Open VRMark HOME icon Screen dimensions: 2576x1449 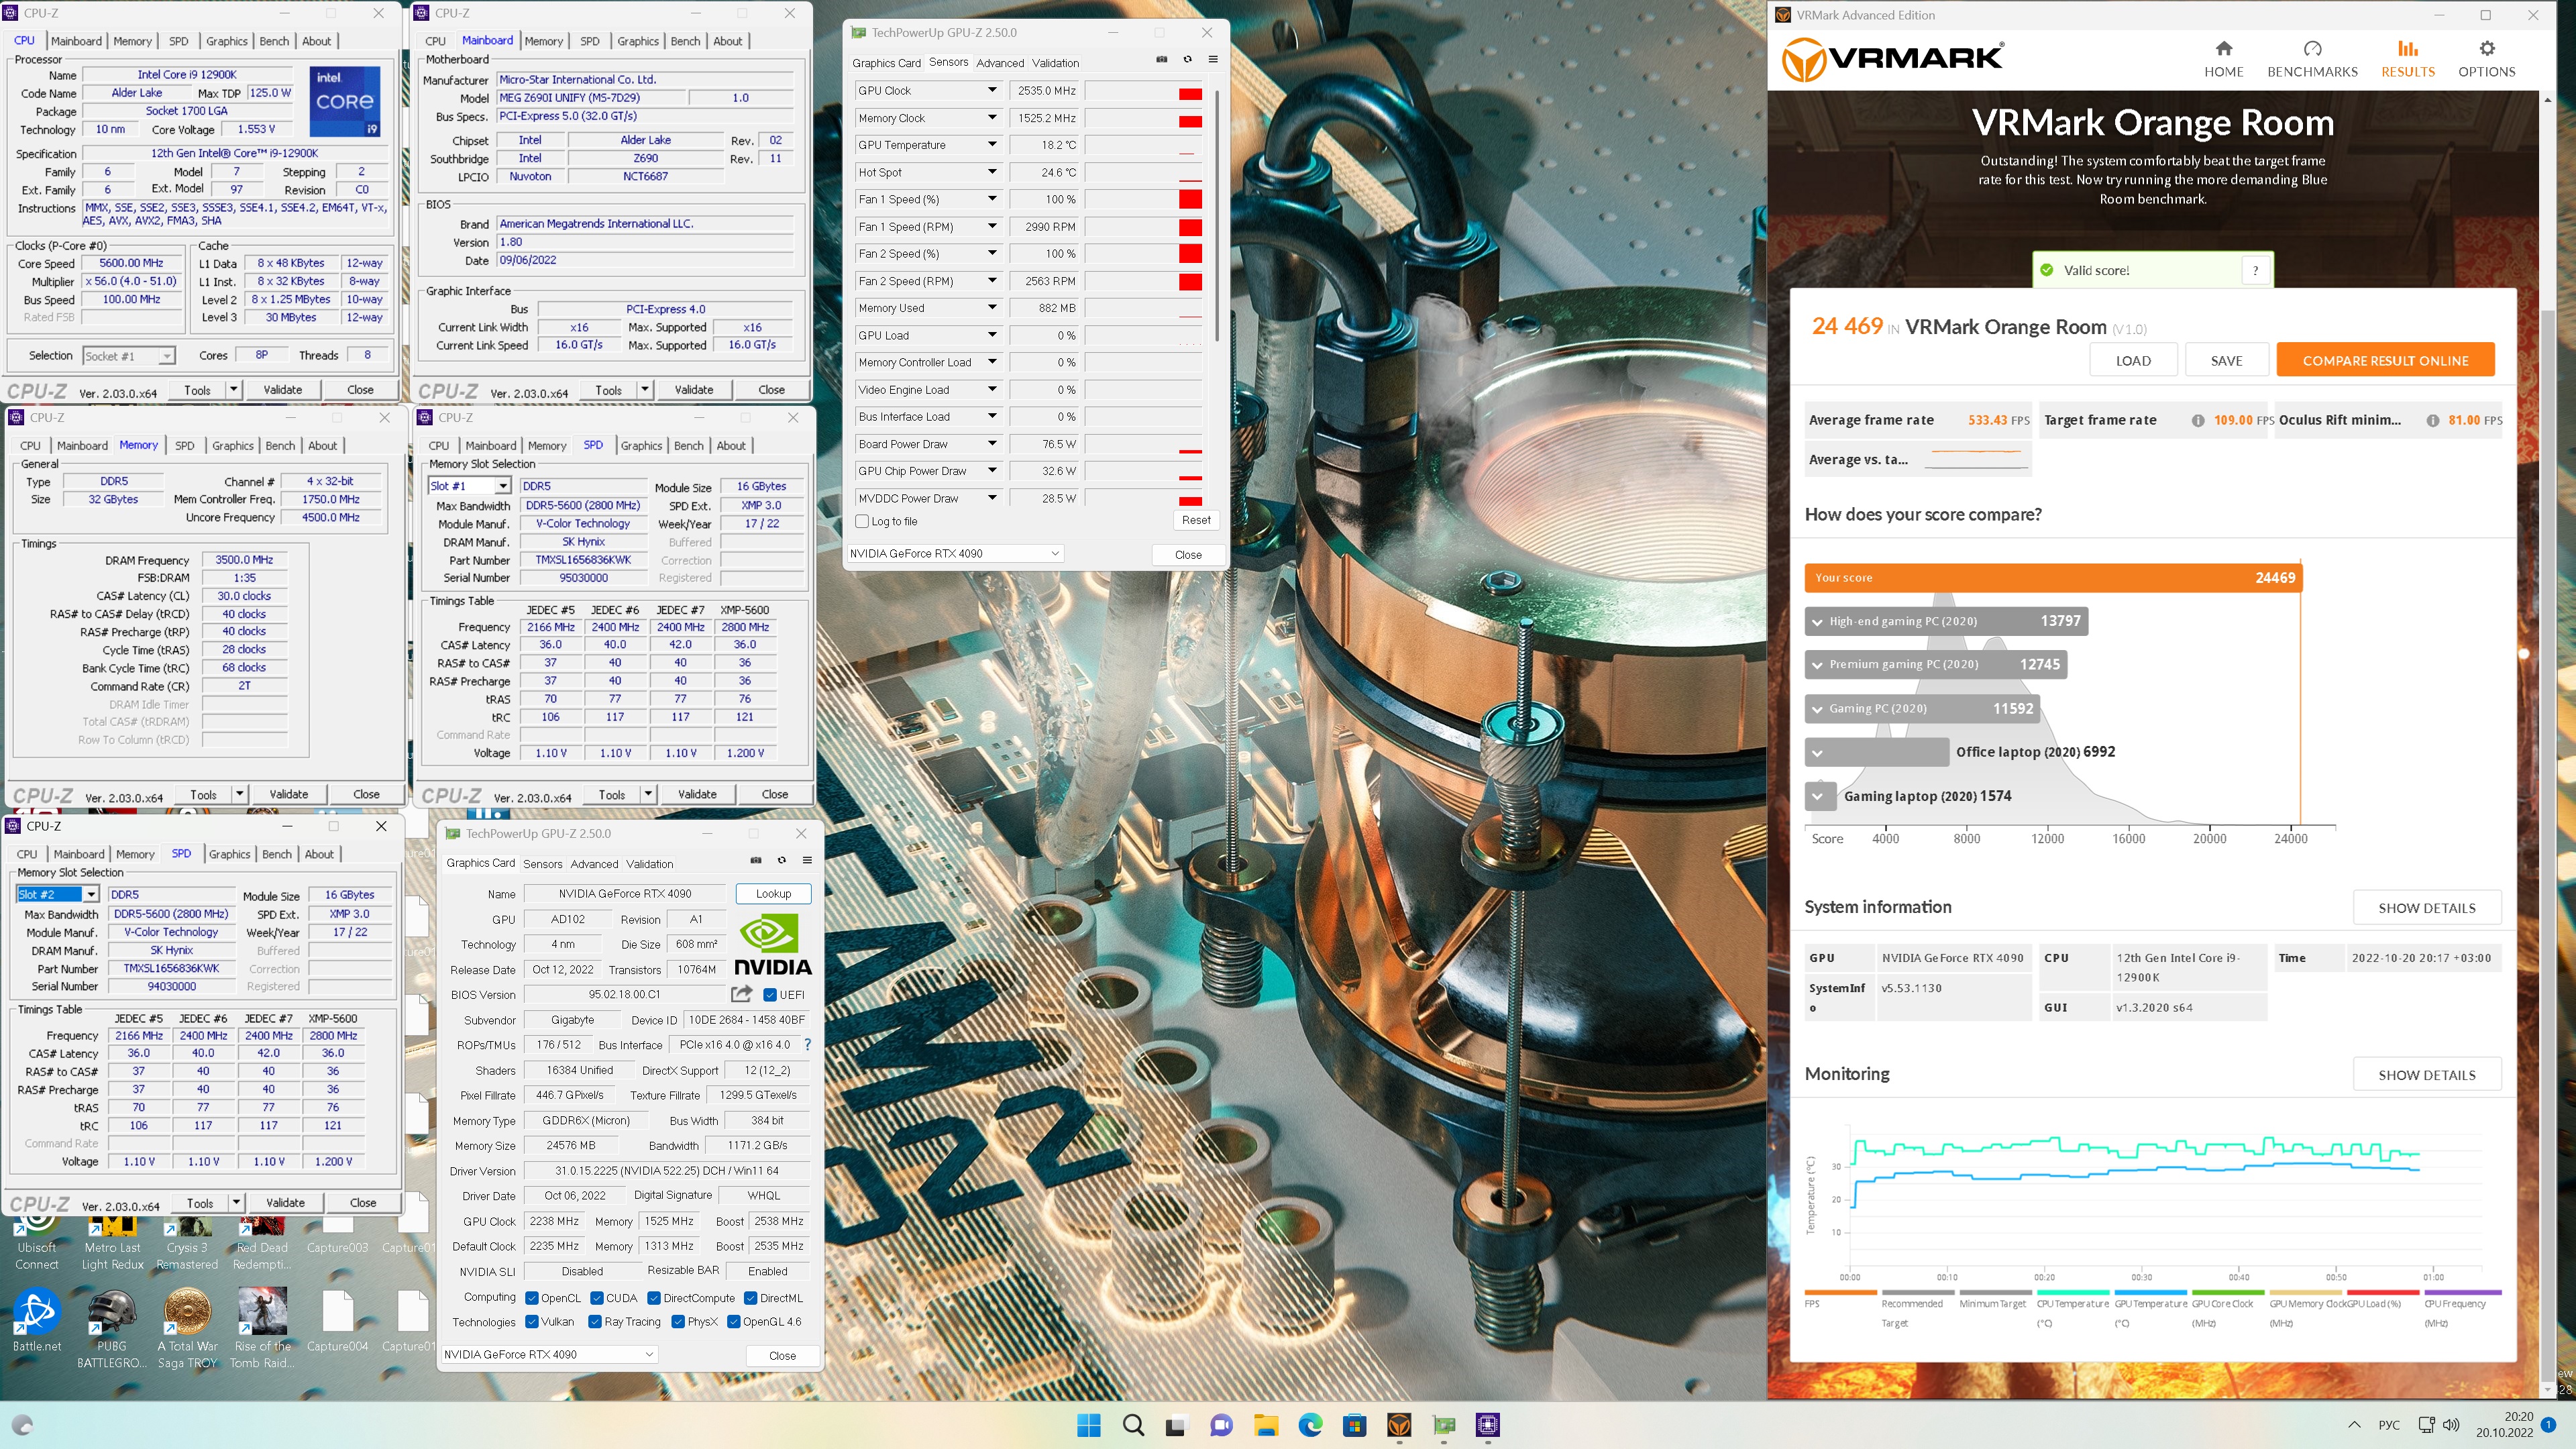[x=2223, y=48]
